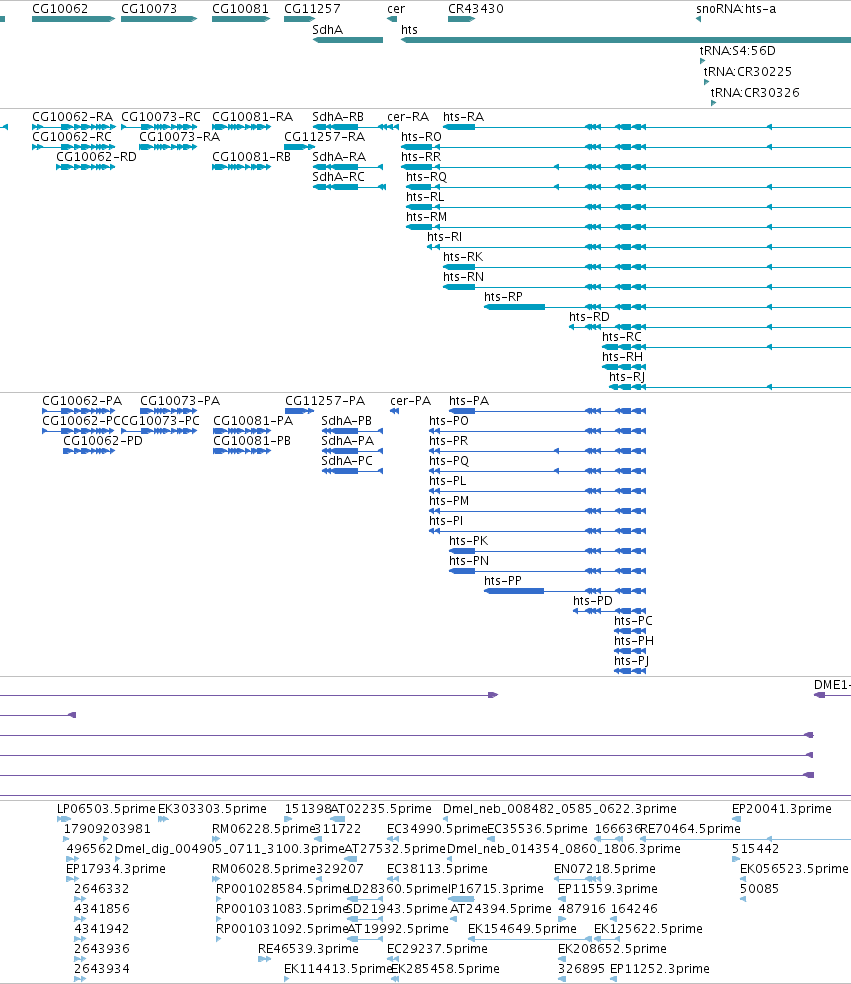Image resolution: width=851 pixels, height=984 pixels.
Task: Click EST LP06503.5prime
Action: [106, 809]
